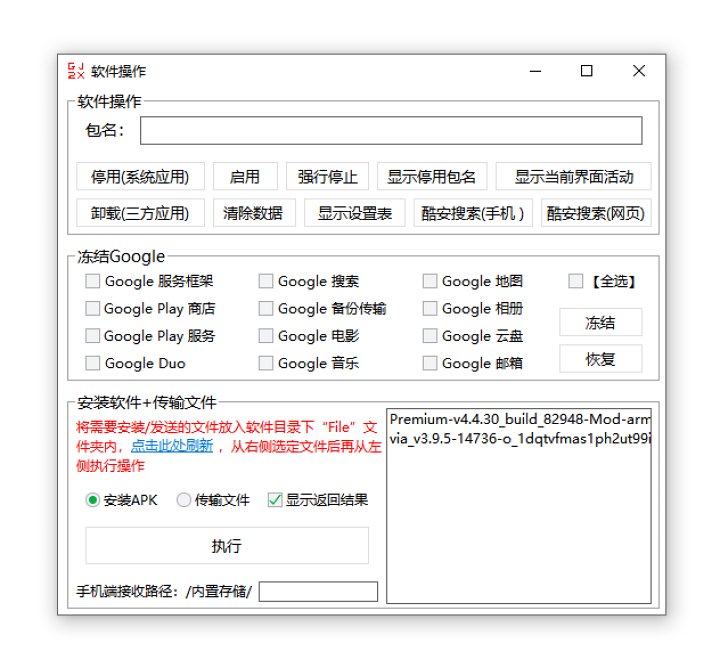The image size is (720, 668).
Task: Check the Google Play 商店 checkbox
Action: [x=93, y=309]
